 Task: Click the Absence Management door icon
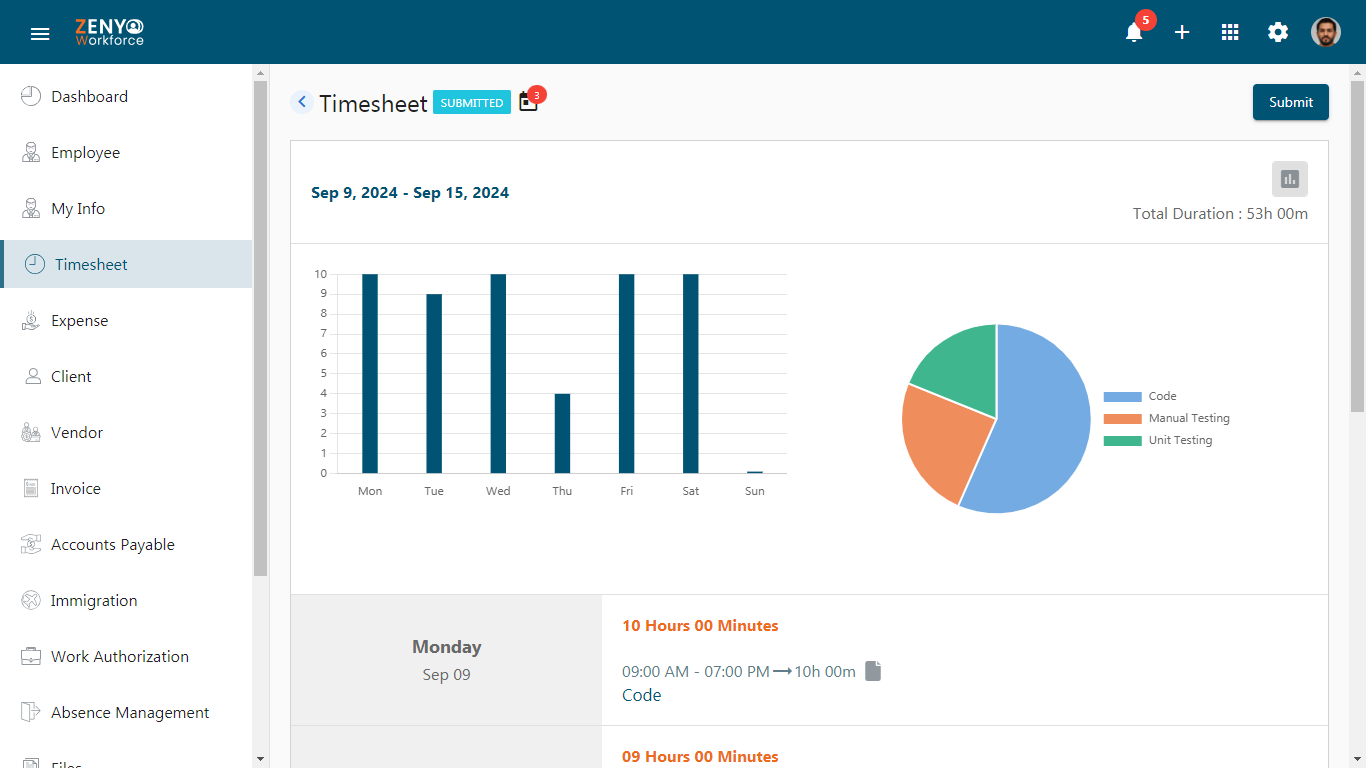31,712
